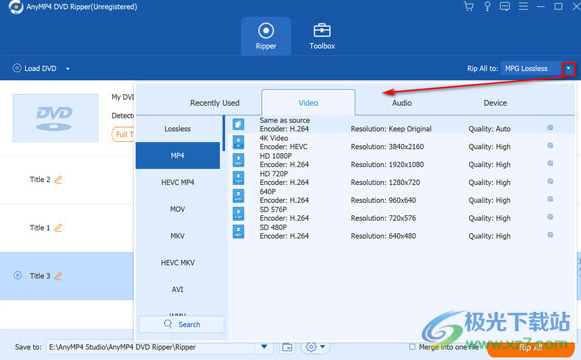This screenshot has height=360, width=581.
Task: Click the DVD disc thumbnail
Action: point(56,118)
